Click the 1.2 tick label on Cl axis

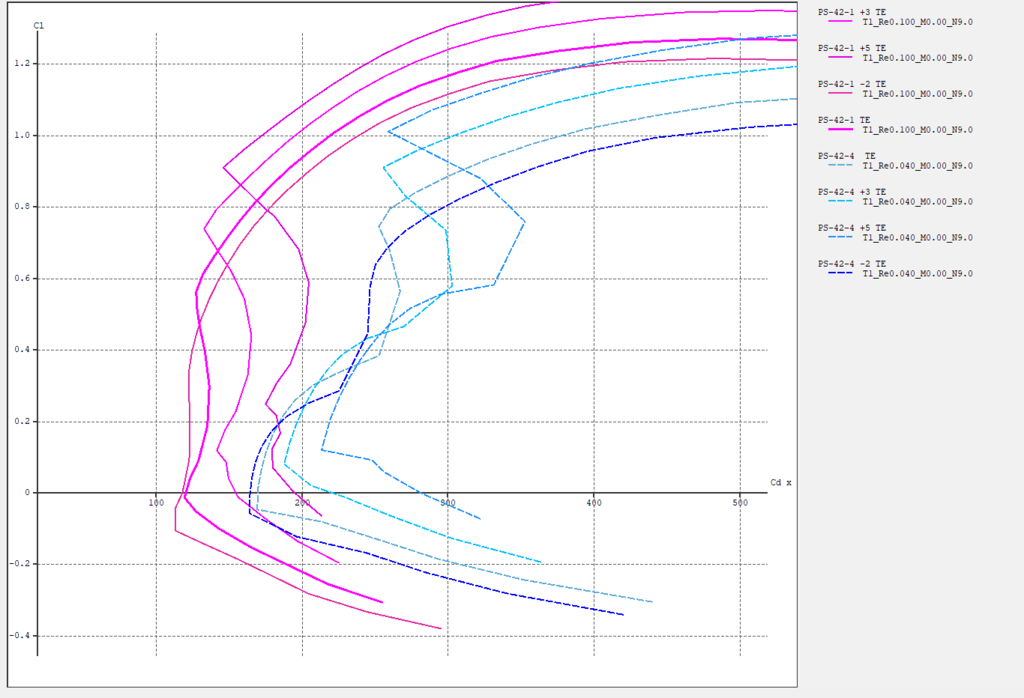20,64
